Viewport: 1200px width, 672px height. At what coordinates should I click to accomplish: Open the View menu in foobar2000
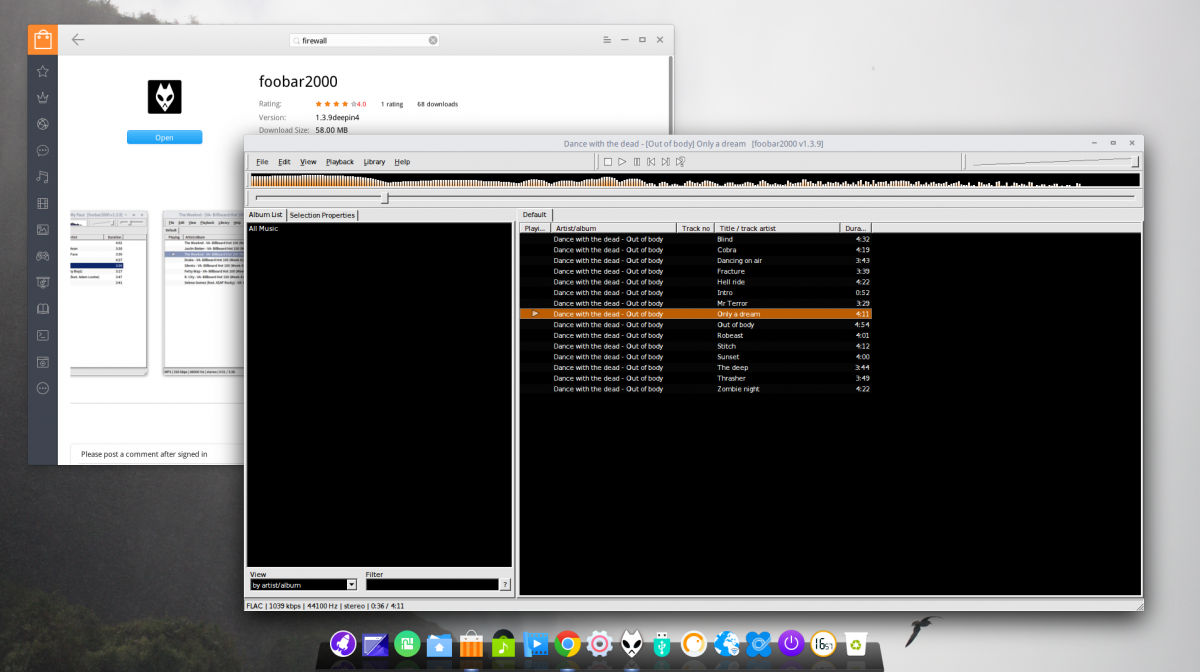308,162
